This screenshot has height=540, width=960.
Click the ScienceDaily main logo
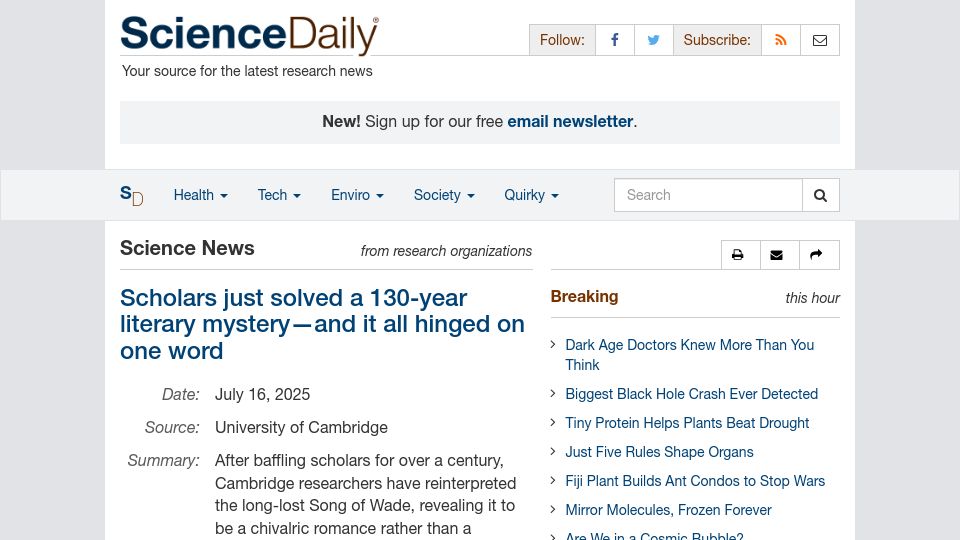(x=249, y=35)
